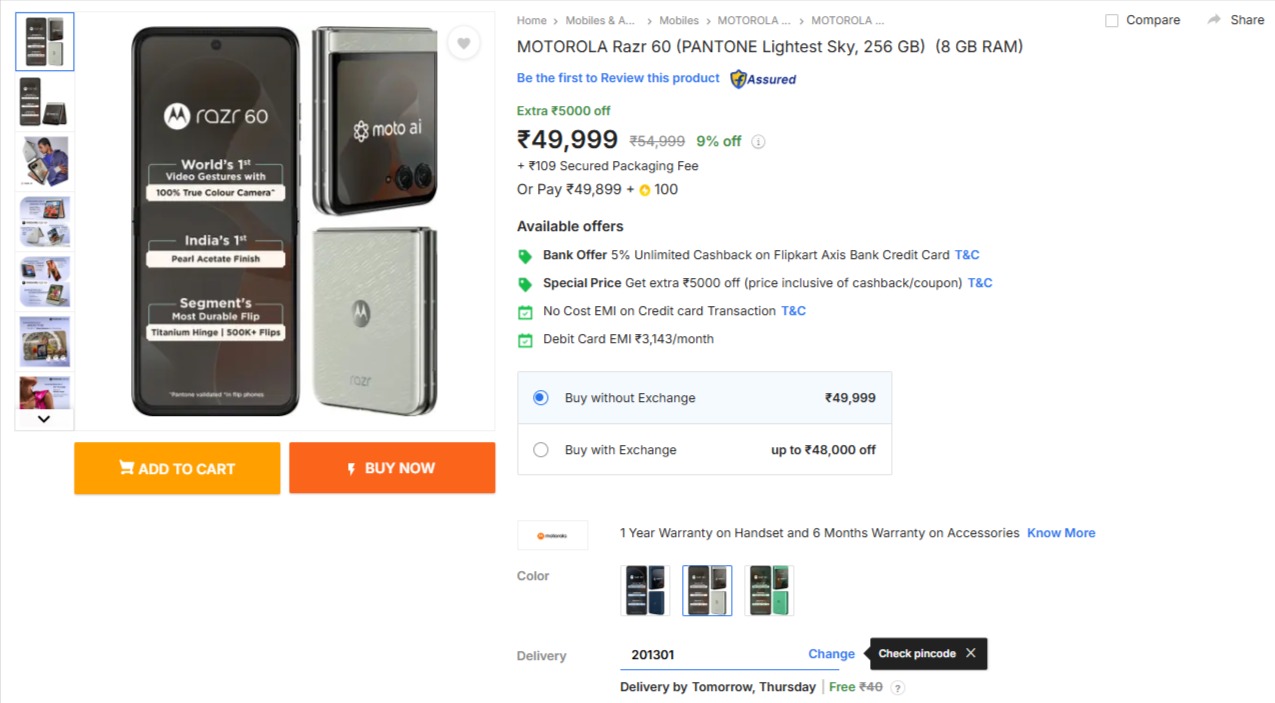Go to Mobiles breadcrumb category
Viewport: 1275px width, 703px height.
tap(679, 20)
